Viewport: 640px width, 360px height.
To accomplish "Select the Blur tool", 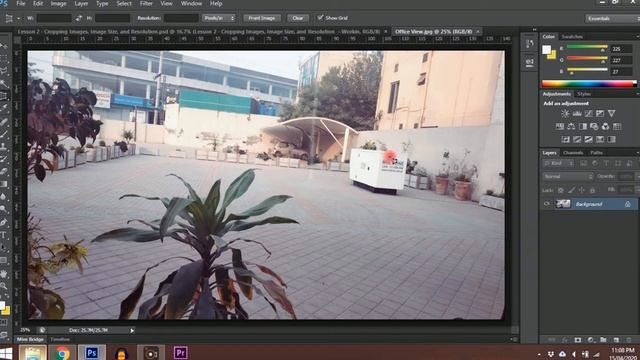I will tap(4, 197).
